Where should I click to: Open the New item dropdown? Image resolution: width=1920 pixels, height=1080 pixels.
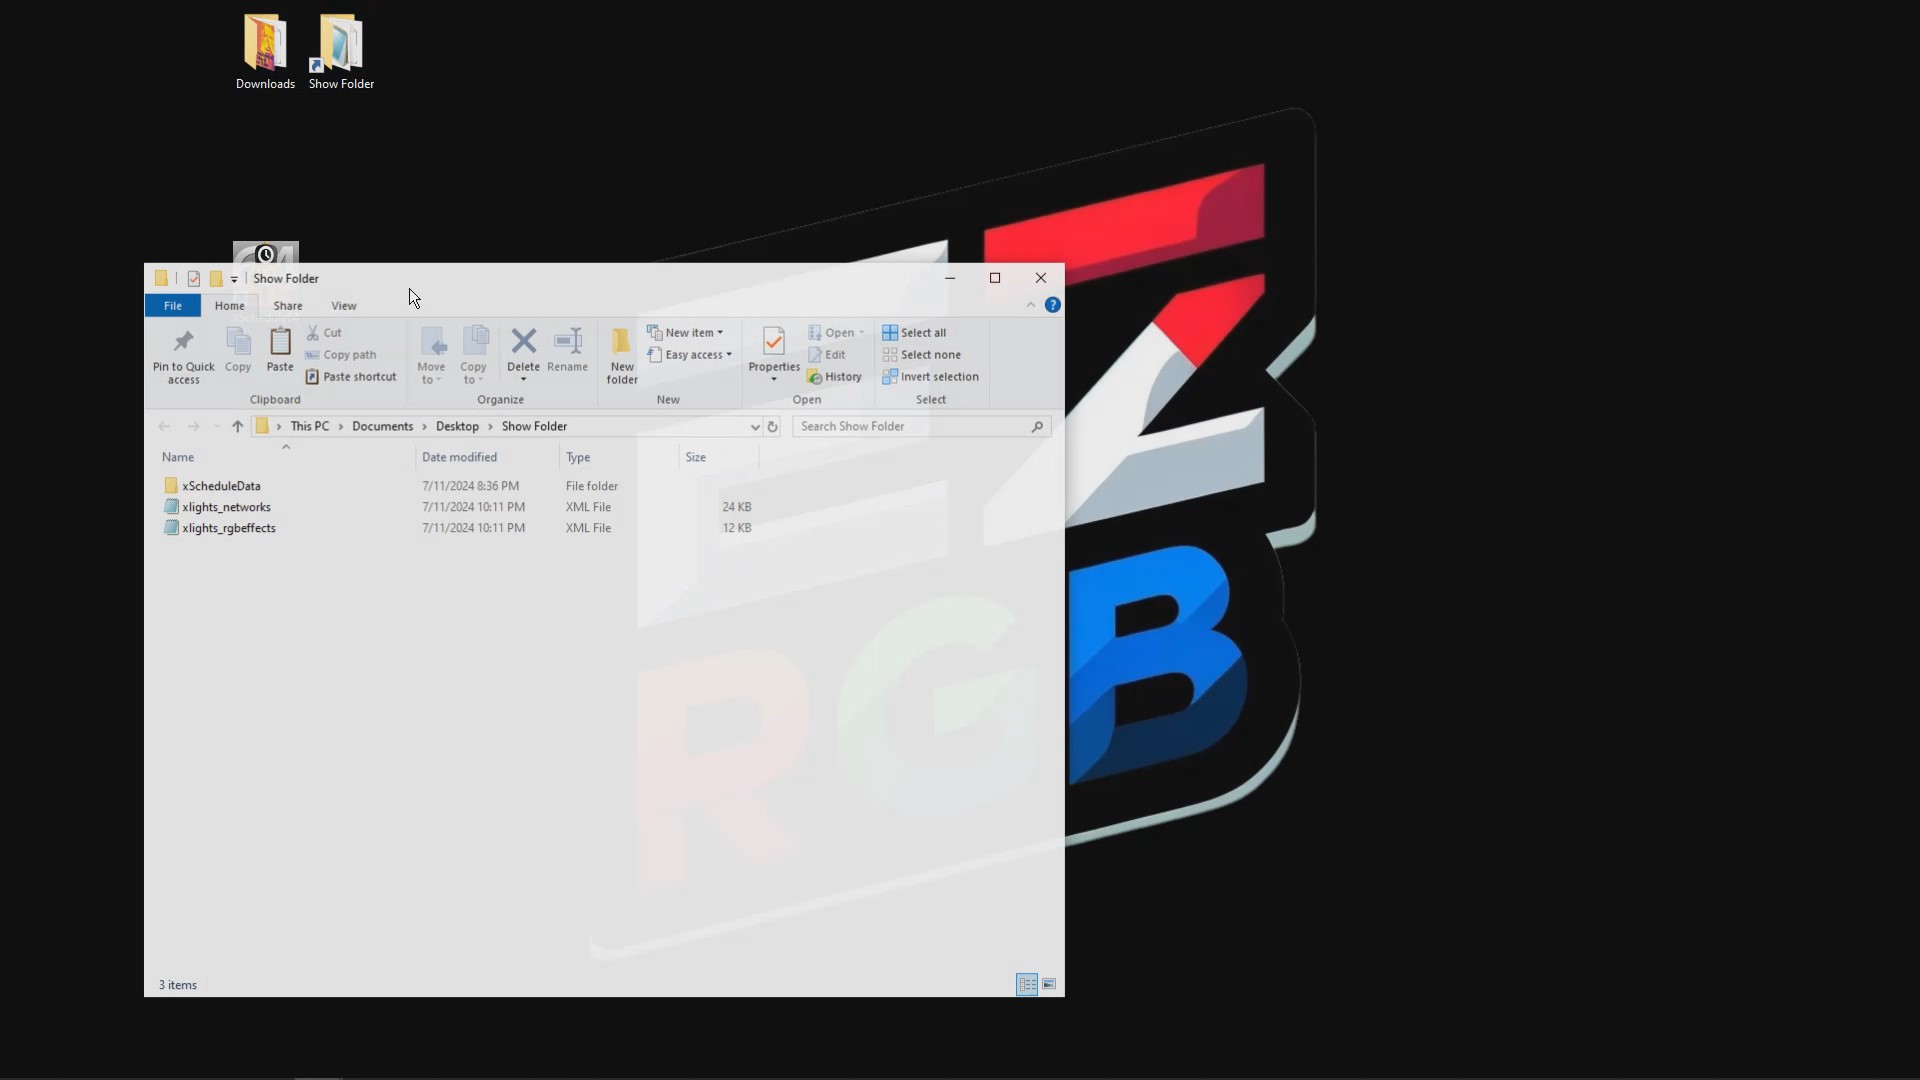click(685, 333)
